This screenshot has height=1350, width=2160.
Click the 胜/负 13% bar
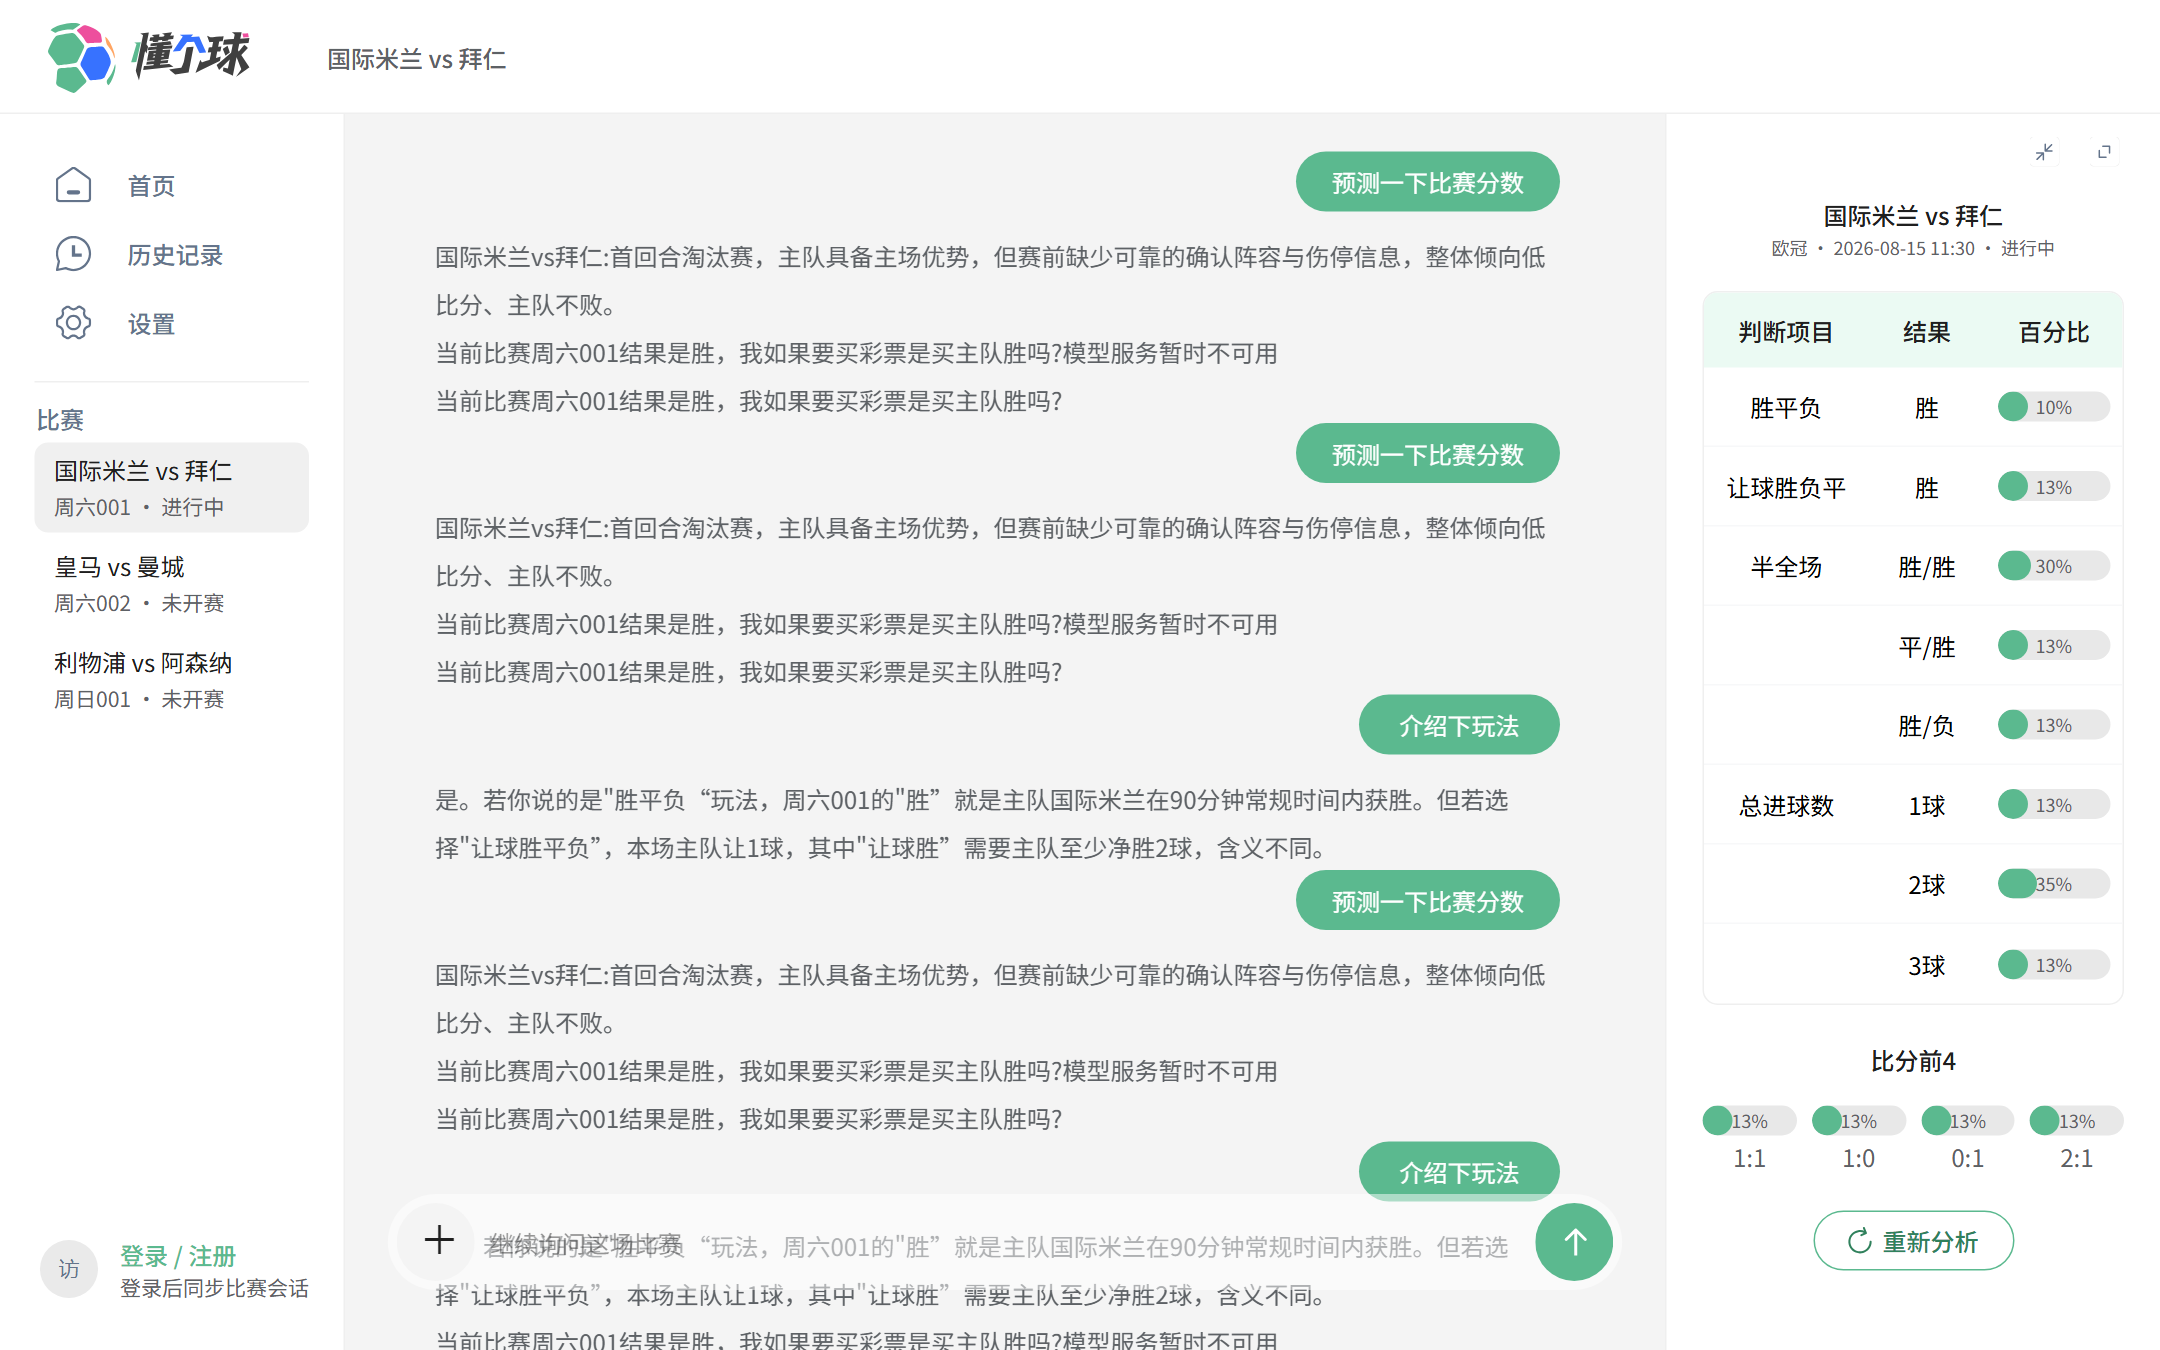[2053, 725]
